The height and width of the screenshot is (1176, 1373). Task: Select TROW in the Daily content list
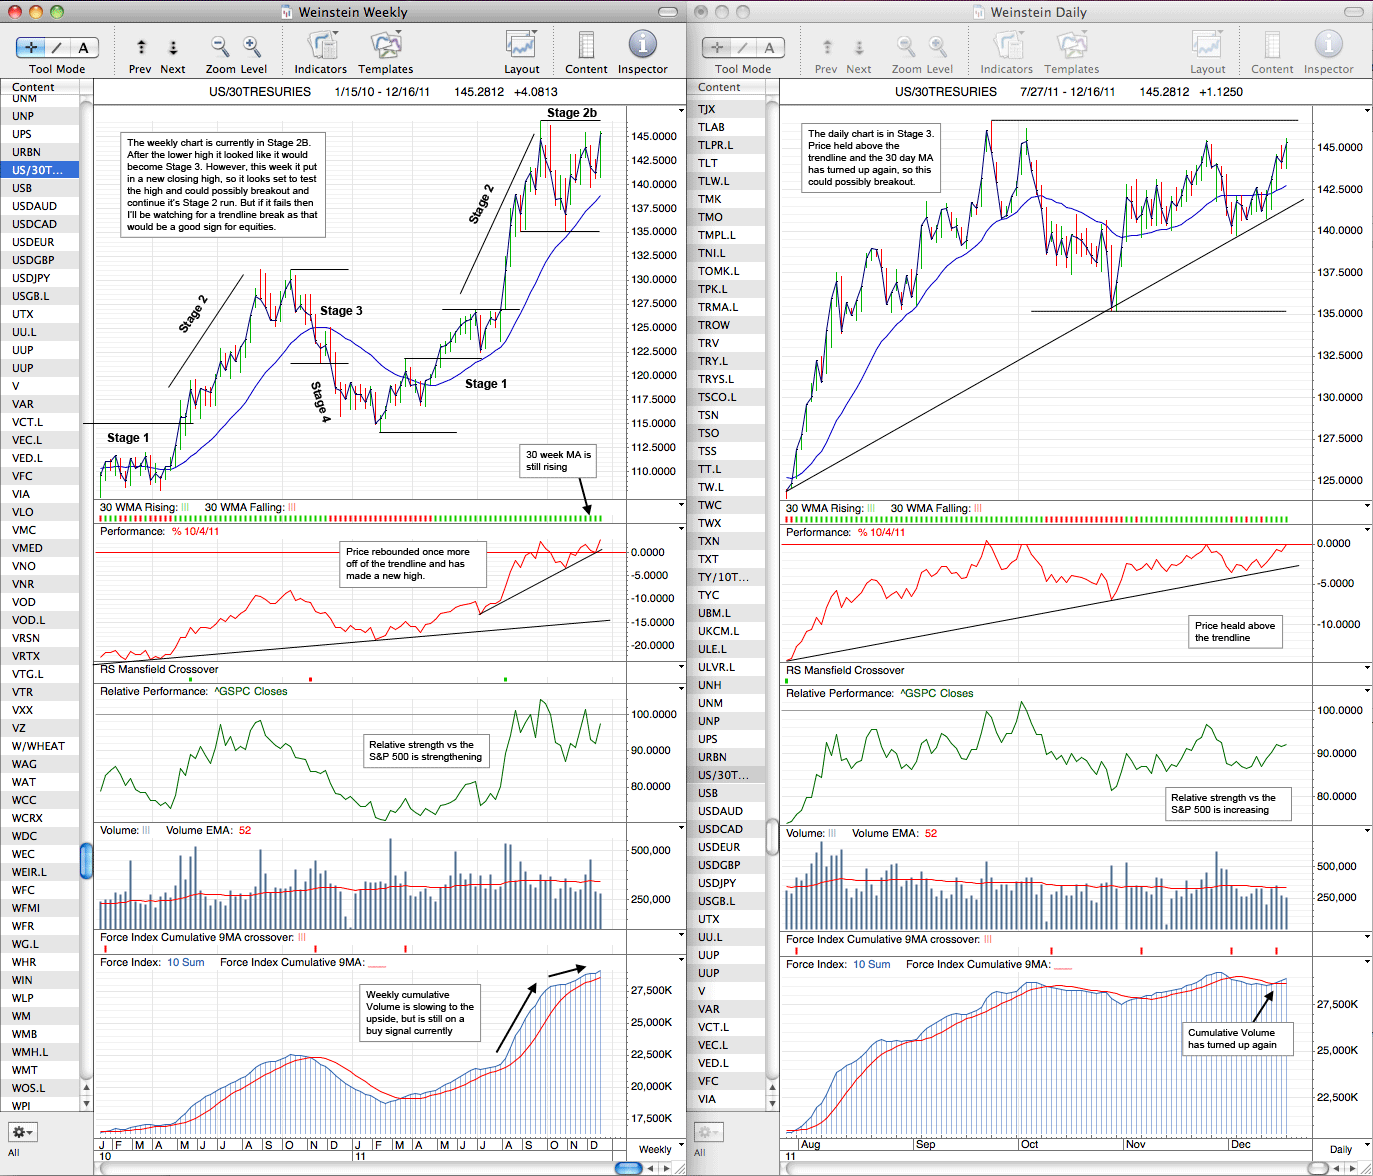[726, 325]
